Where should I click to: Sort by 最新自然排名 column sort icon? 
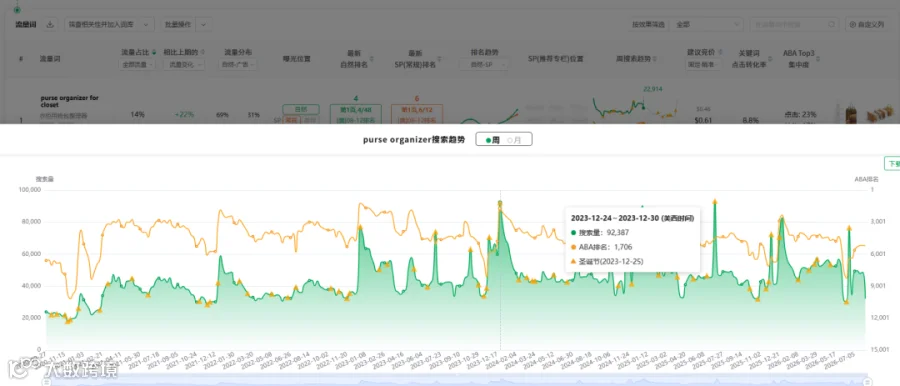(372, 59)
